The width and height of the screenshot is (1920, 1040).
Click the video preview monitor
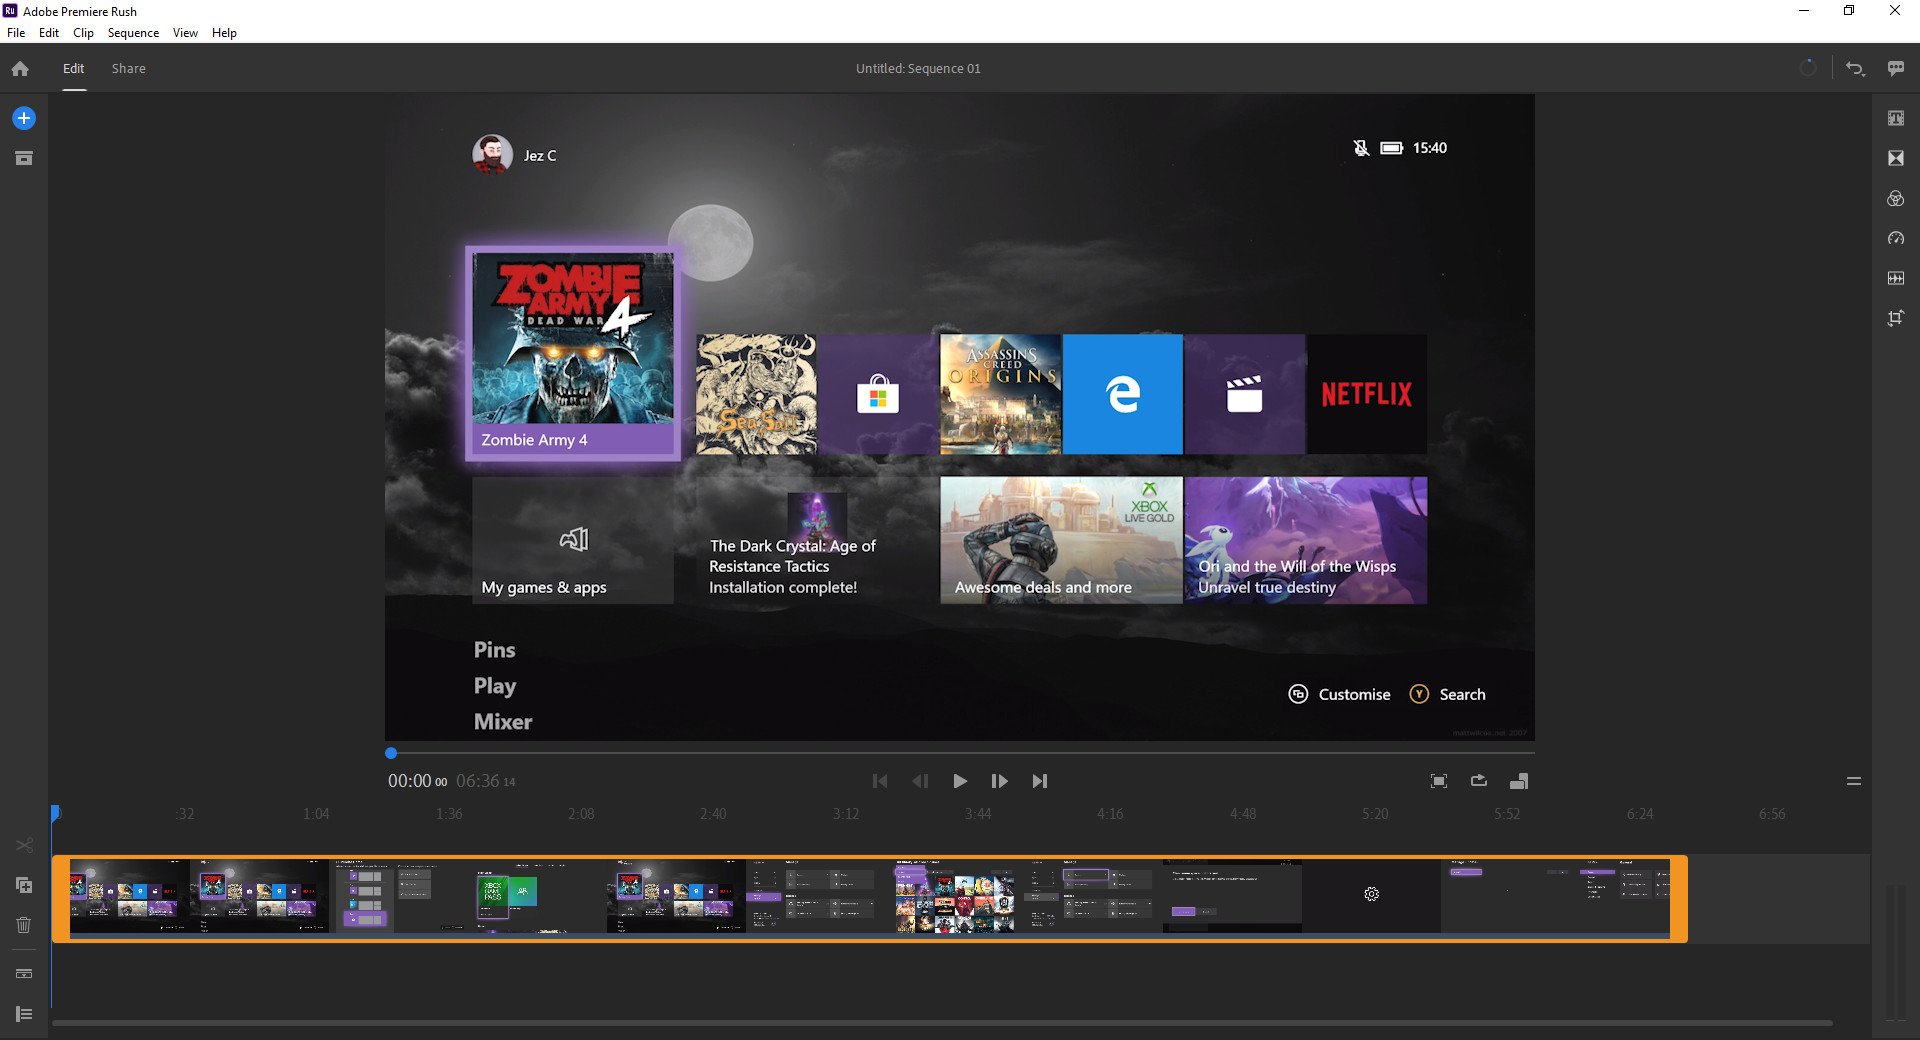(x=960, y=417)
